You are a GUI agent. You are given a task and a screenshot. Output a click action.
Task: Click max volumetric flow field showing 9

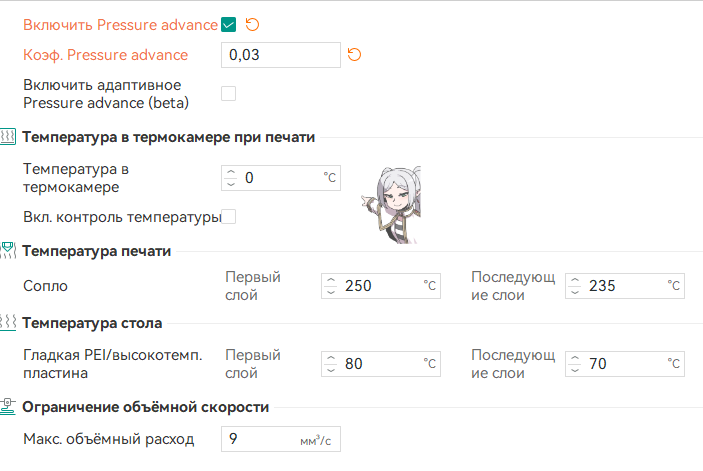(x=281, y=439)
